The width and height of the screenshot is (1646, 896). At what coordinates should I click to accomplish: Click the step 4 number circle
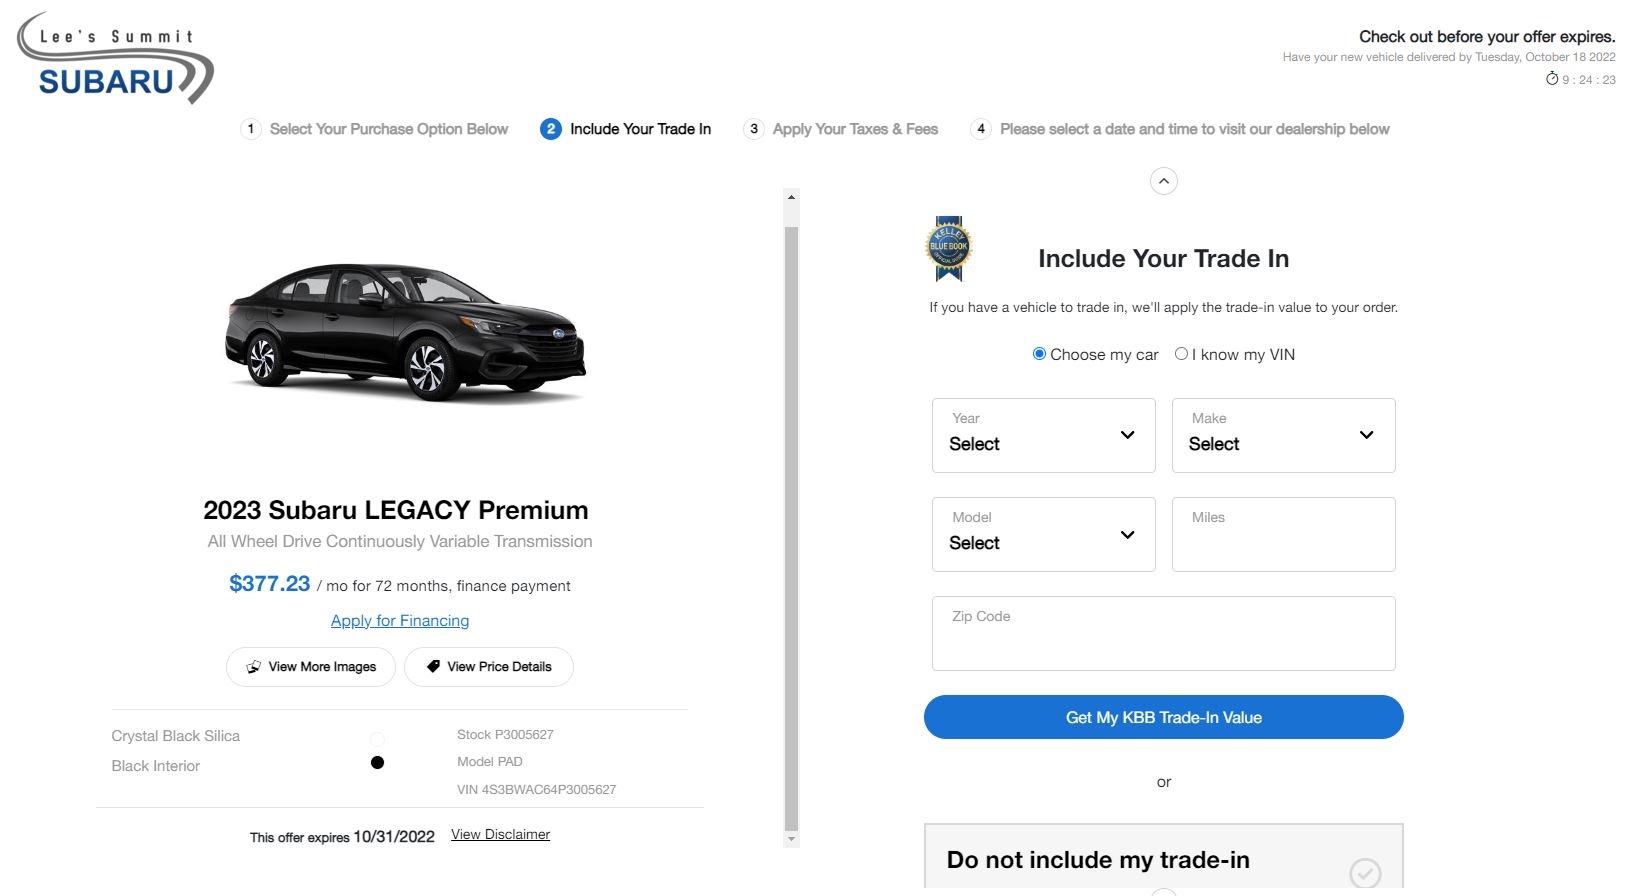tap(981, 129)
